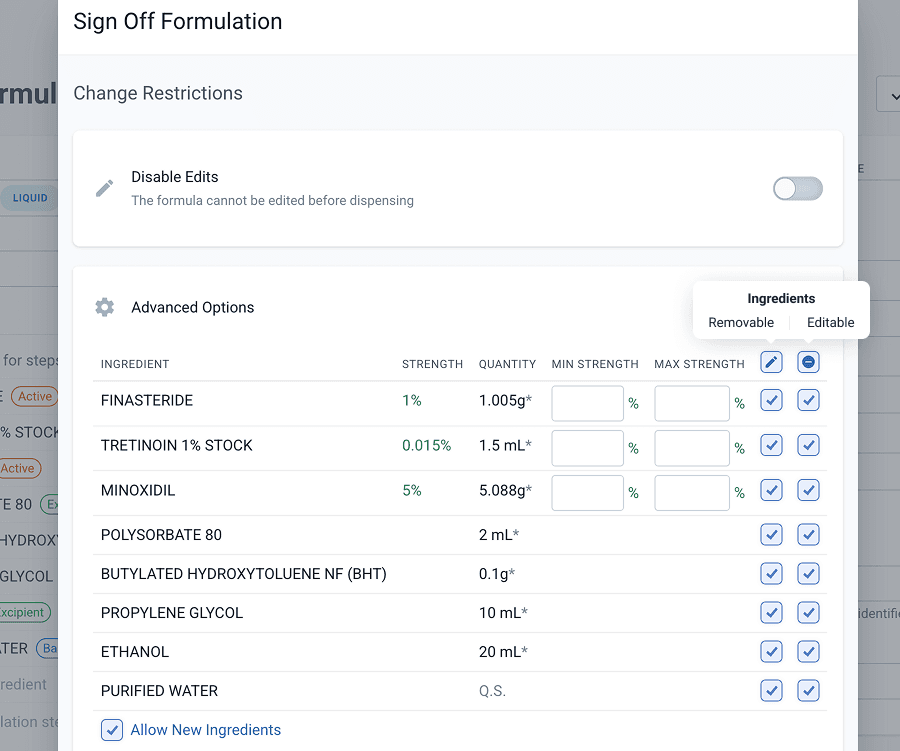Toggle PROPYLENE GLYCOL pencil-column checkbox
The height and width of the screenshot is (751, 900).
771,613
